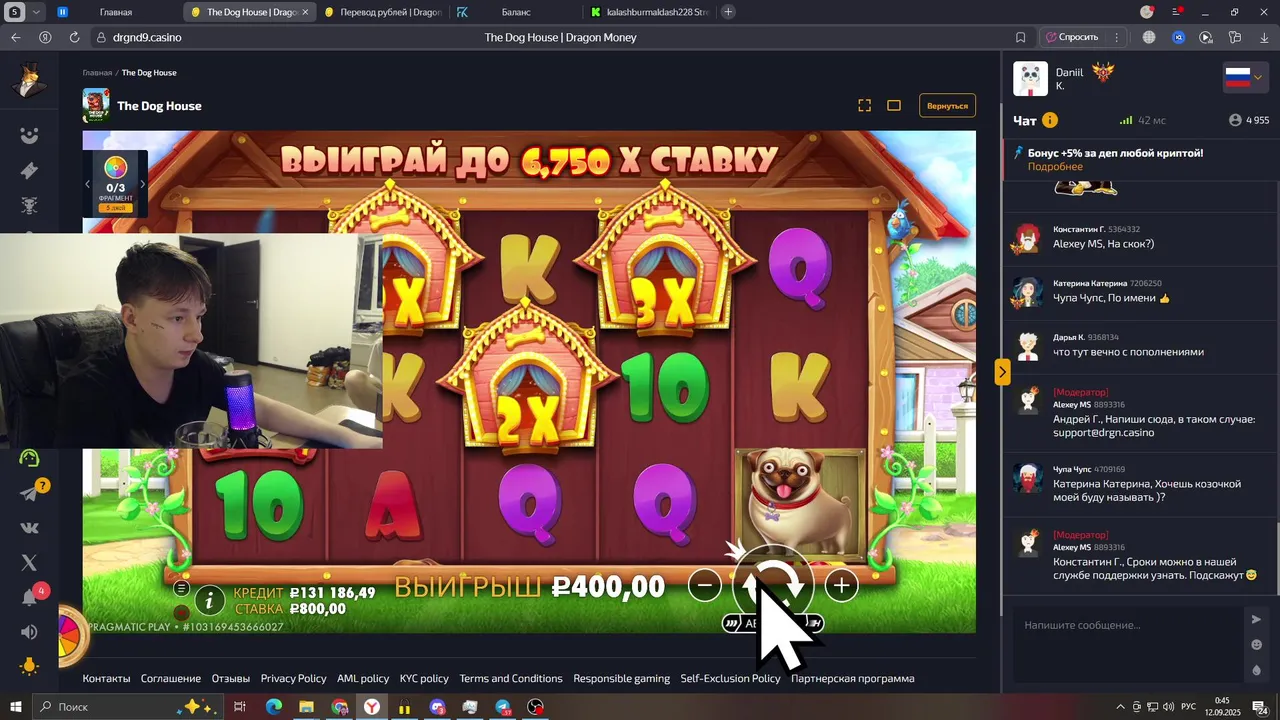1280x720 pixels.
Task: Open the Подробнее bonus link
Action: [x=1055, y=166]
